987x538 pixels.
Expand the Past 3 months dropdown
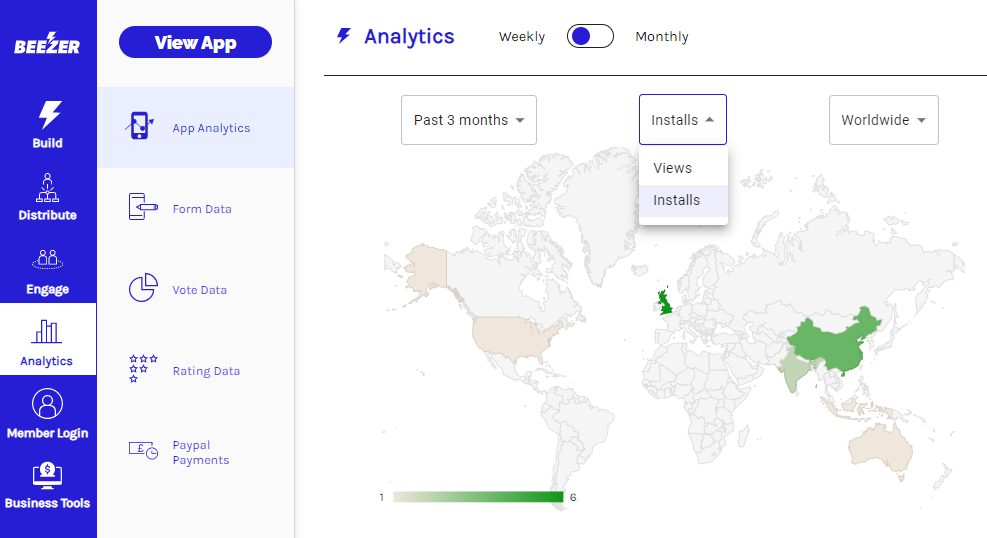pyautogui.click(x=469, y=120)
